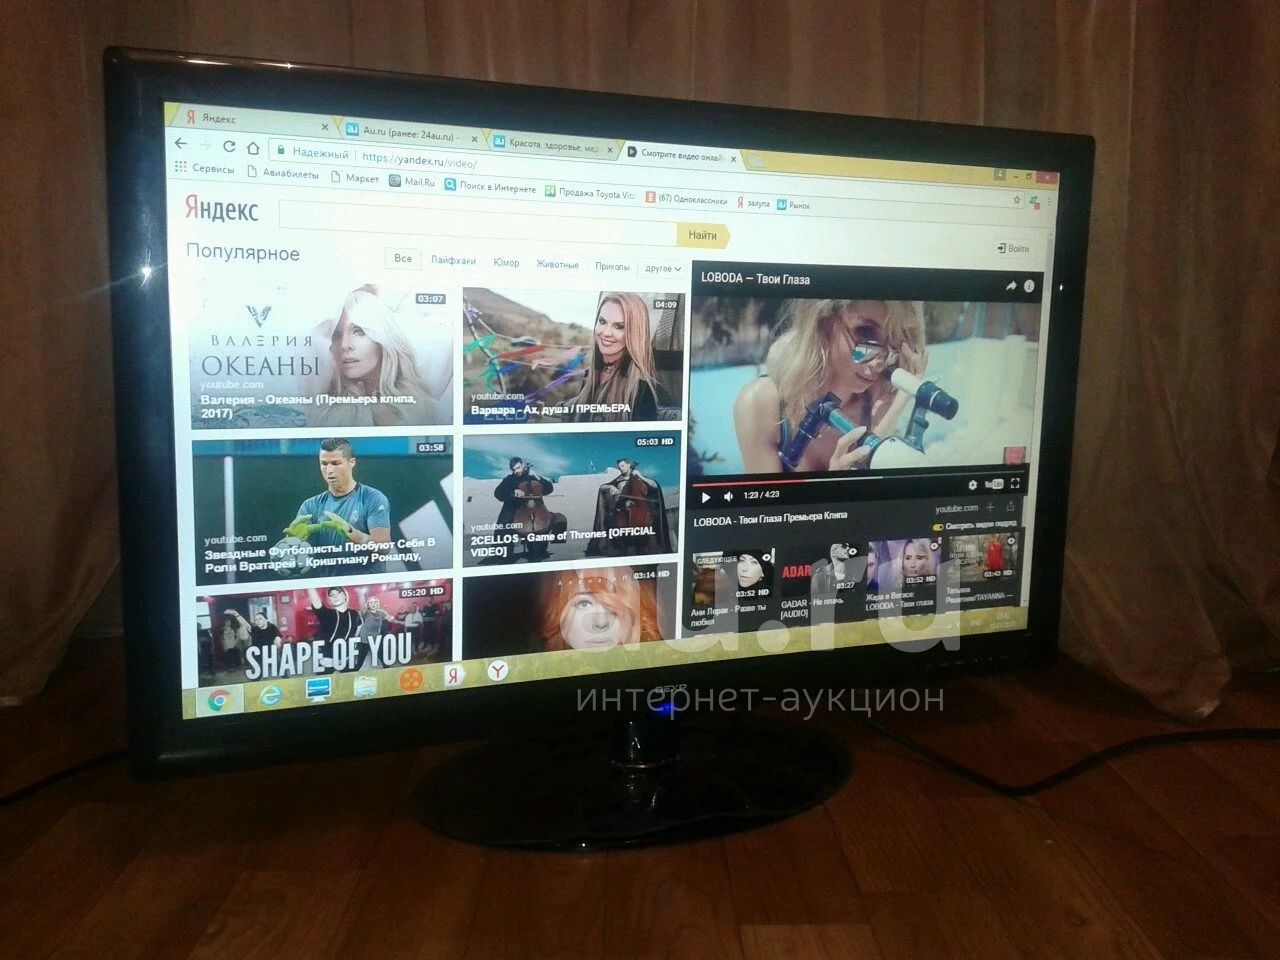
Task: Open Google Chrome from the taskbar
Action: click(219, 700)
